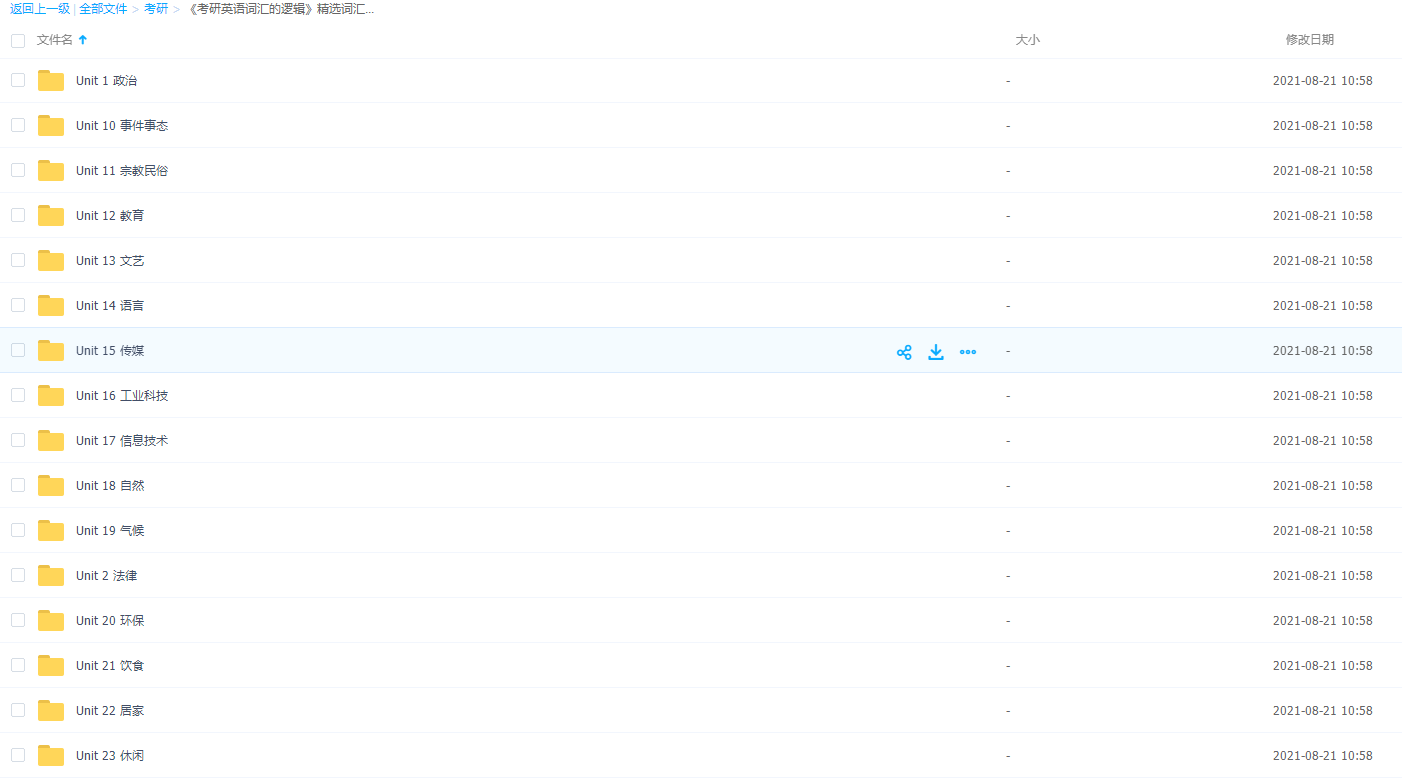This screenshot has height=778, width=1402.
Task: Click the Unit 21 饮食 folder icon
Action: pyautogui.click(x=51, y=666)
